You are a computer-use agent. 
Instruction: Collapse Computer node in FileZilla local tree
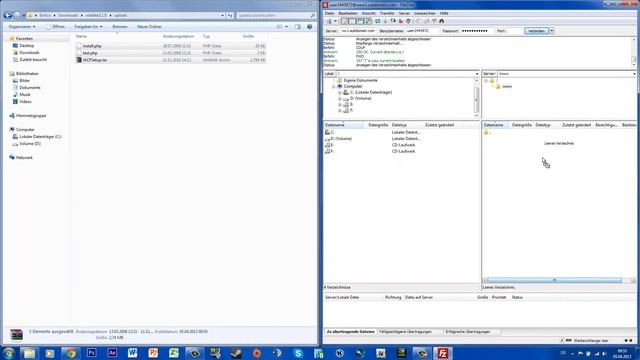click(333, 87)
